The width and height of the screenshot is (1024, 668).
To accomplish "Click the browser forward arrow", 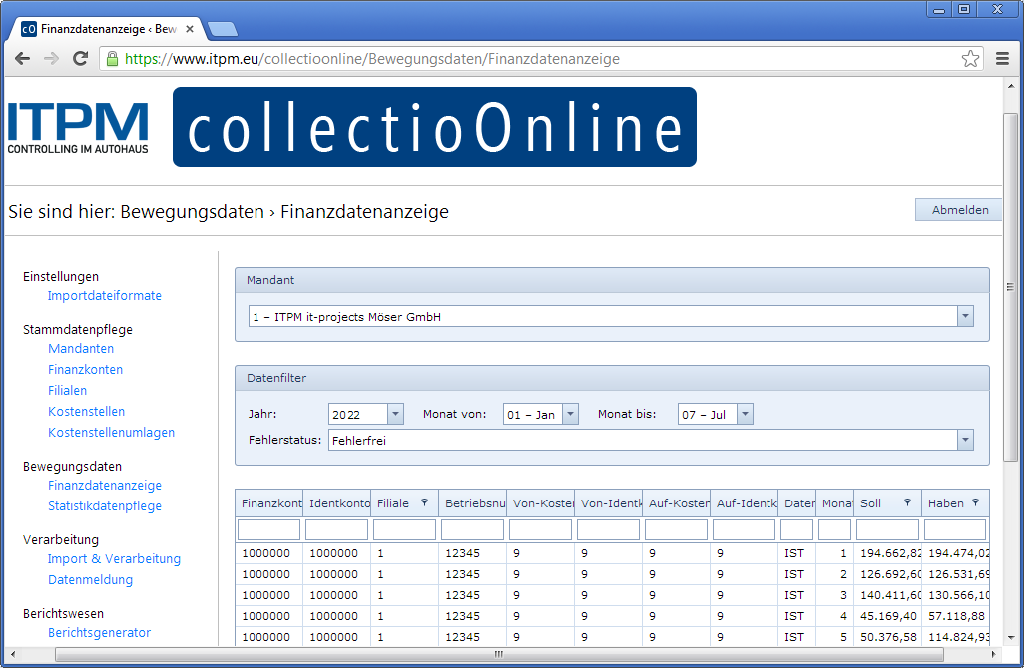I will pos(51,59).
